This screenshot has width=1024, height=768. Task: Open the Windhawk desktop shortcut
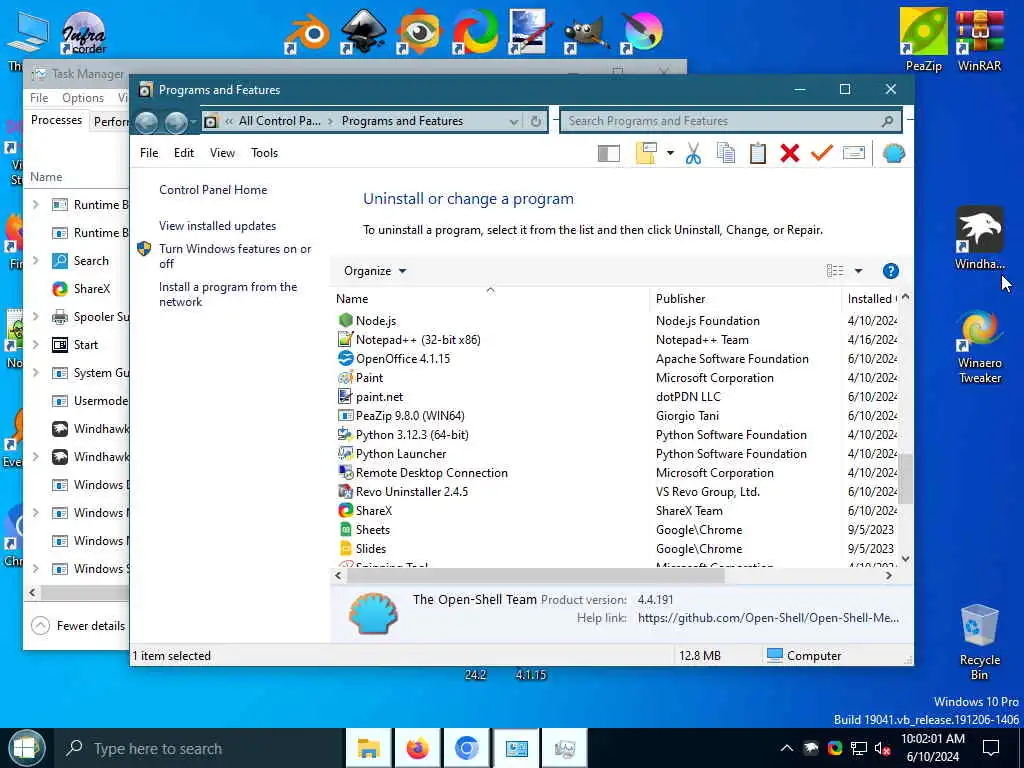pos(979,238)
